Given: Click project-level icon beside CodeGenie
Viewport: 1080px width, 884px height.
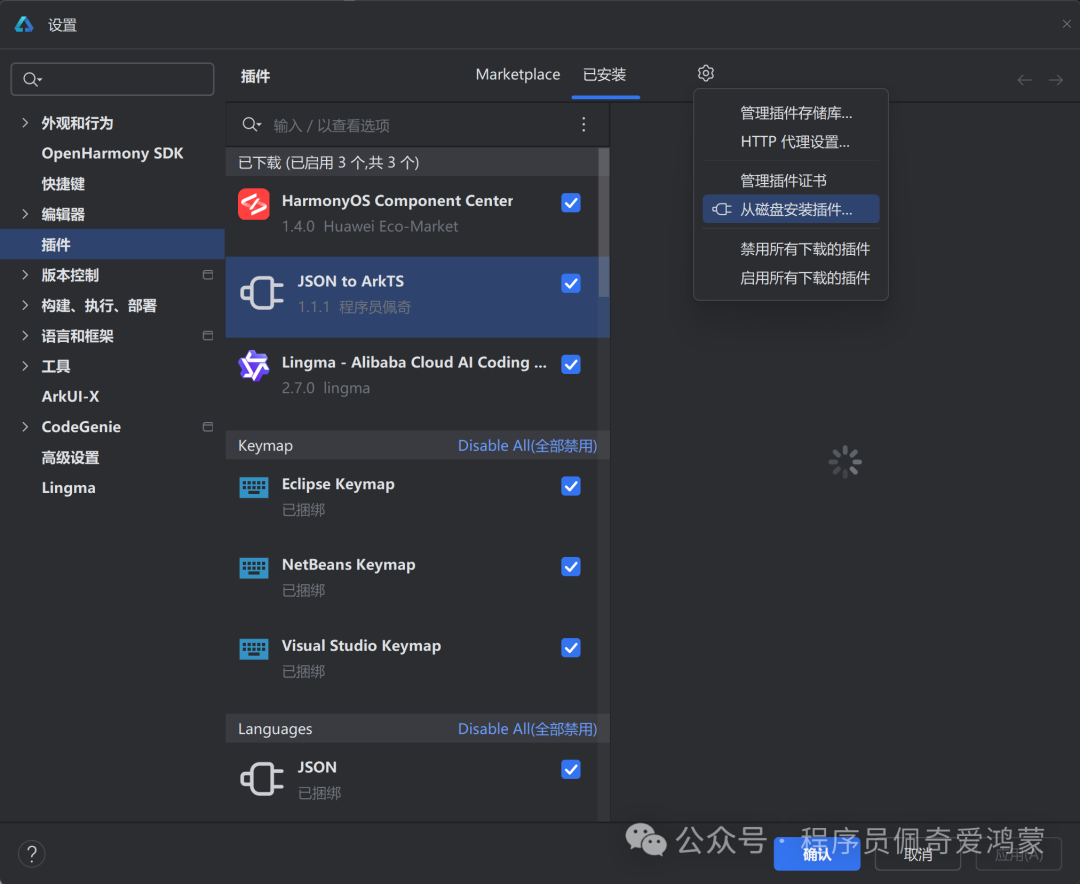Looking at the screenshot, I should (x=207, y=426).
